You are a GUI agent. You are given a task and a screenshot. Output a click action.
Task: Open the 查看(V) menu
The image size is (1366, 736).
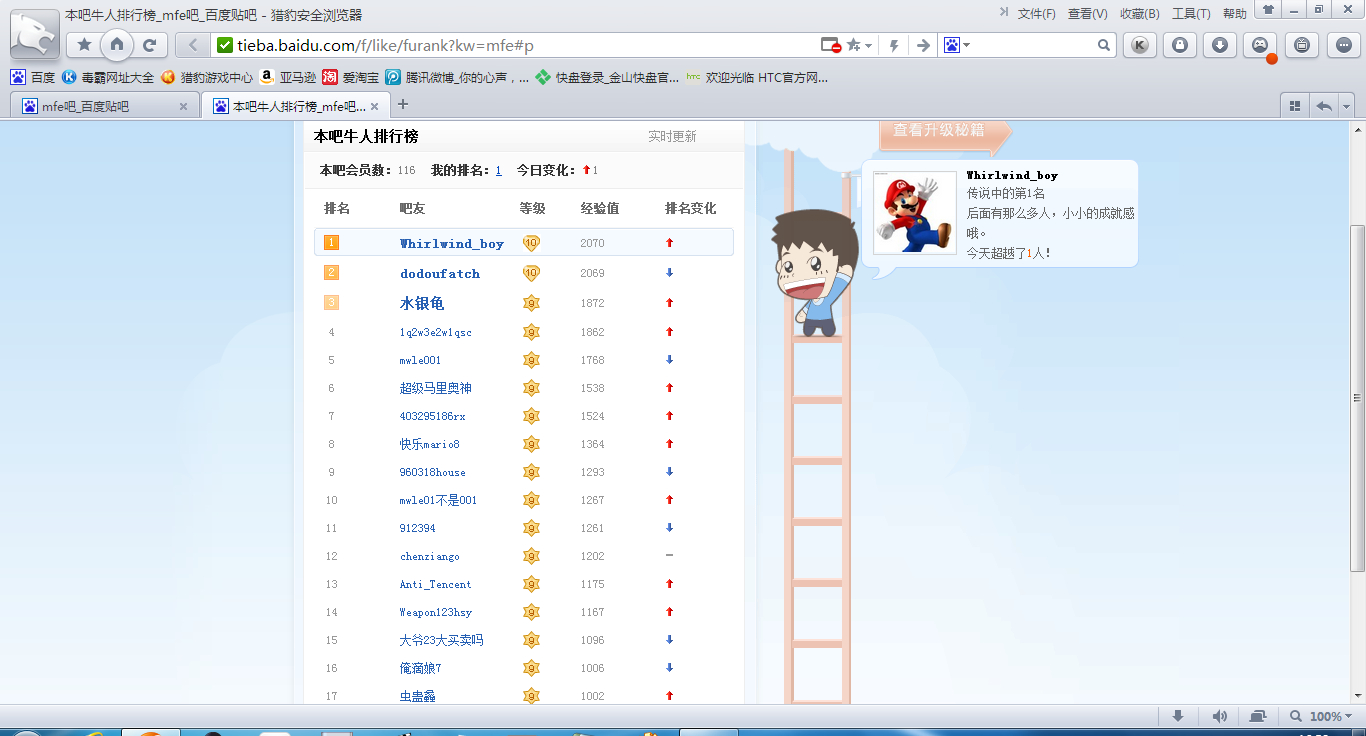[1088, 14]
